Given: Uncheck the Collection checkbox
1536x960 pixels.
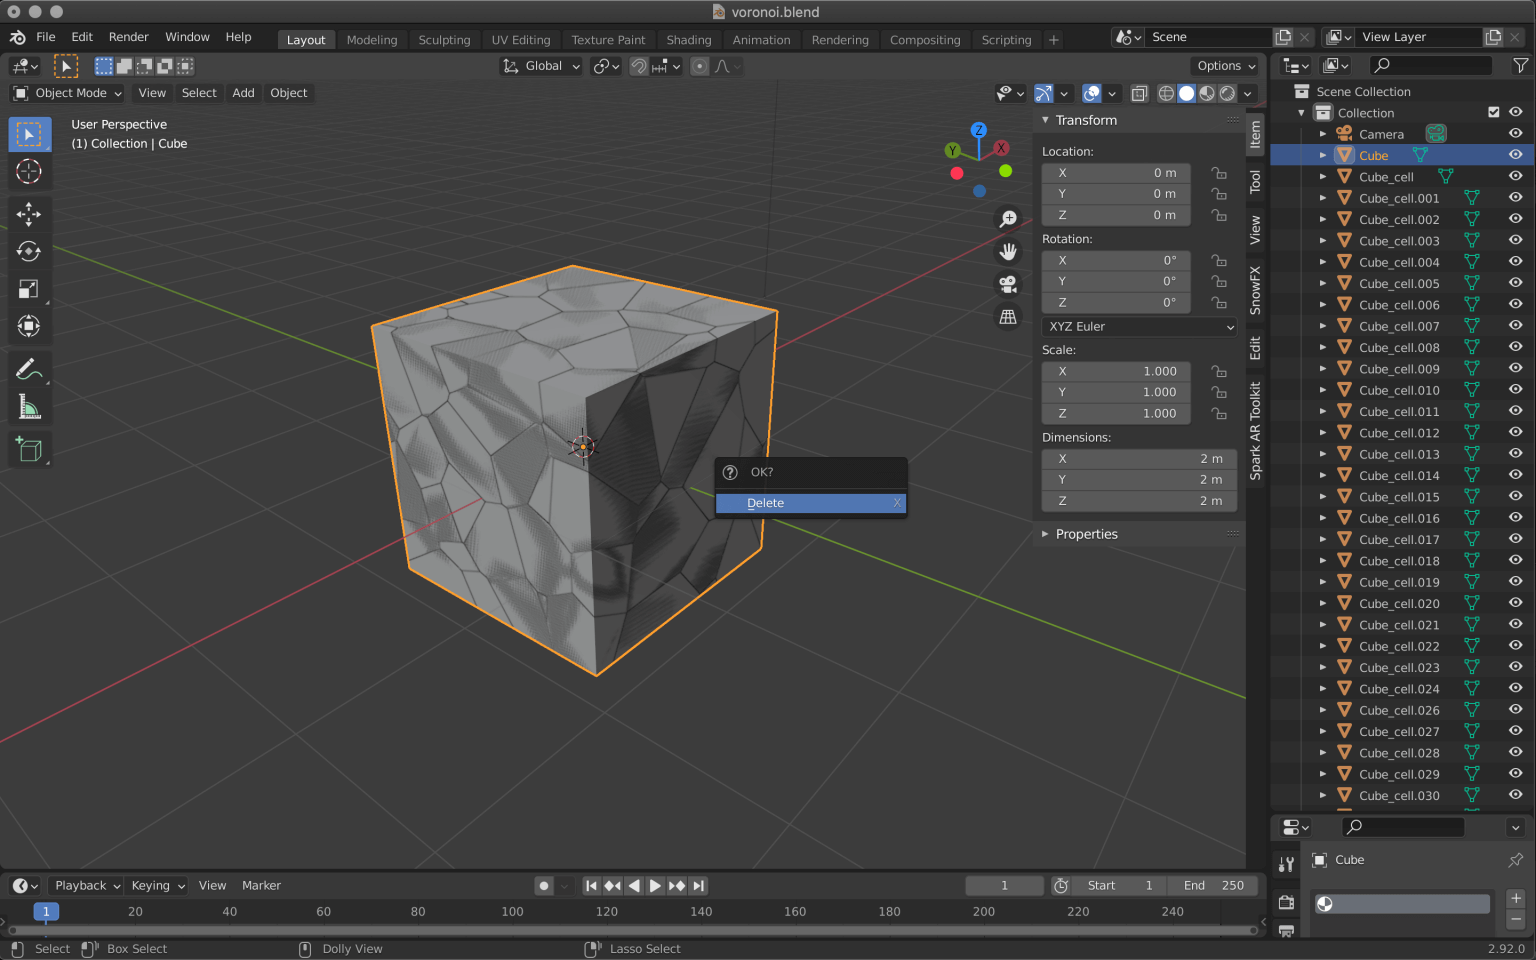Looking at the screenshot, I should [1493, 112].
